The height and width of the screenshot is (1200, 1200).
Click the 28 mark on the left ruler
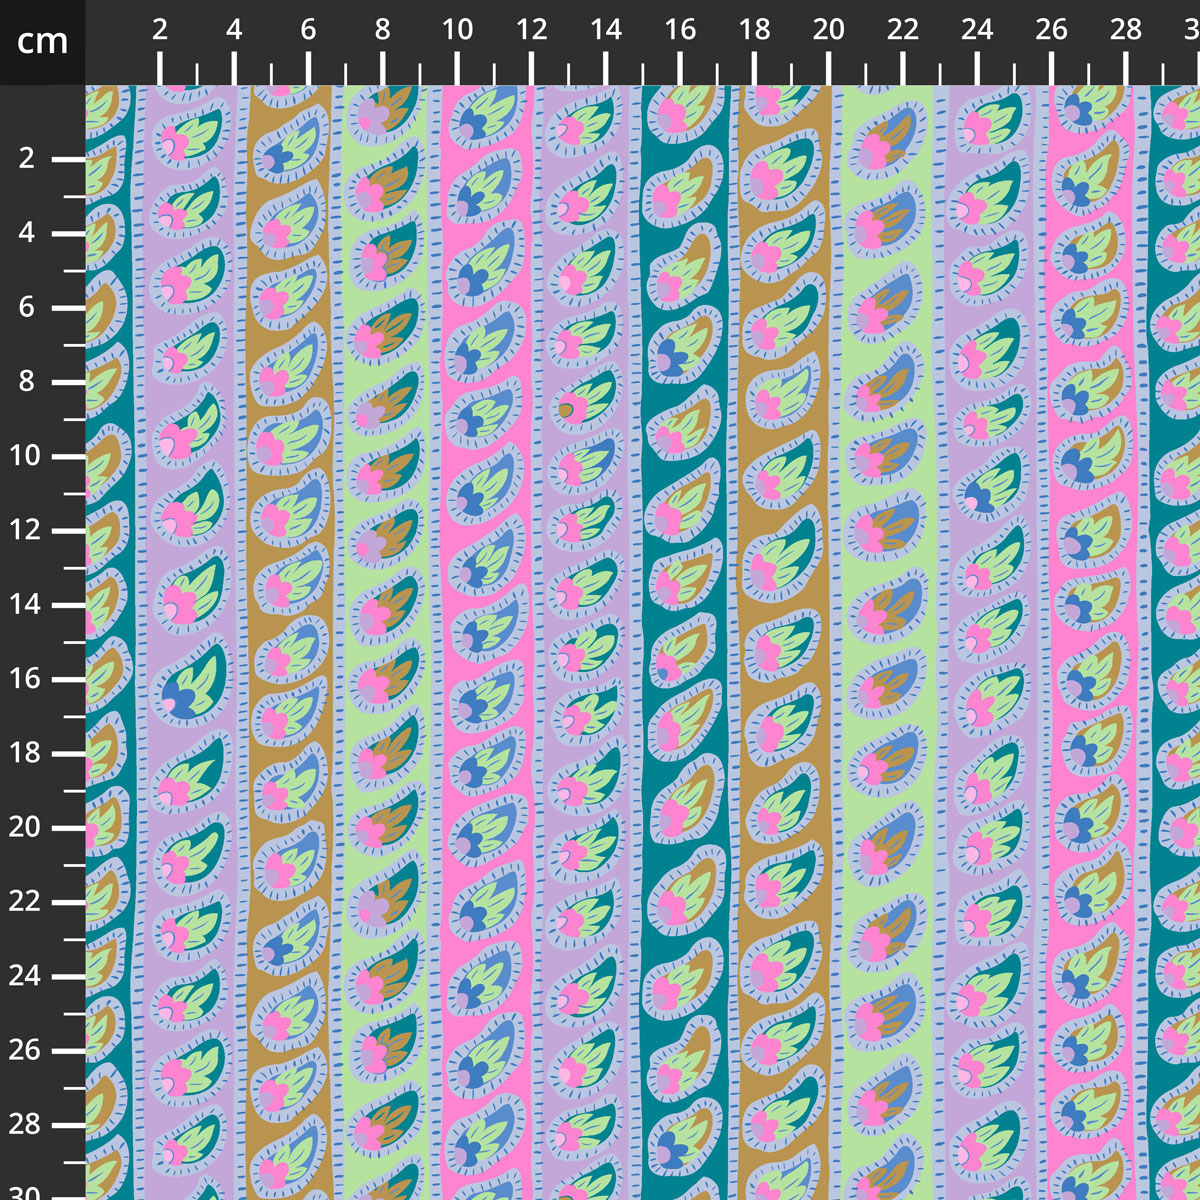tap(26, 1124)
